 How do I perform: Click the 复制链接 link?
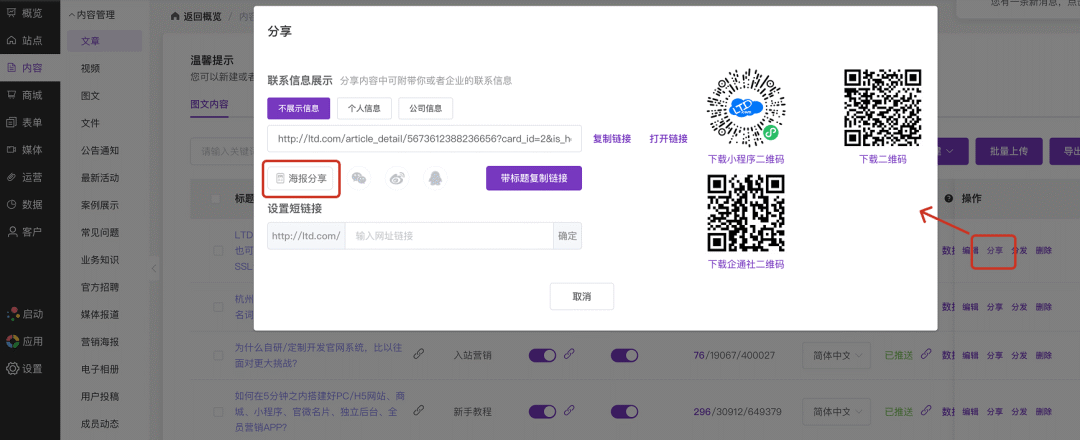coord(612,139)
